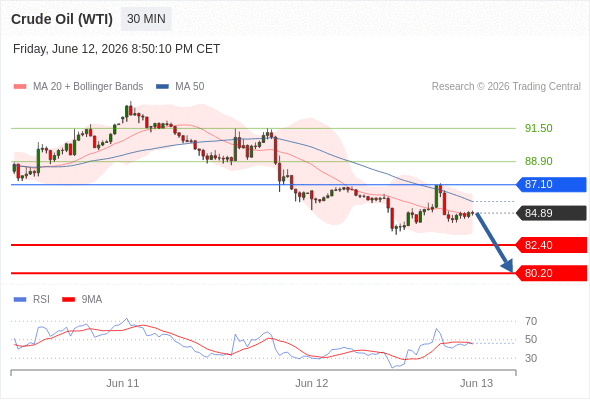Viewport: 590px width, 400px height.
Task: Click the 84.89 current price tag
Action: (x=552, y=213)
